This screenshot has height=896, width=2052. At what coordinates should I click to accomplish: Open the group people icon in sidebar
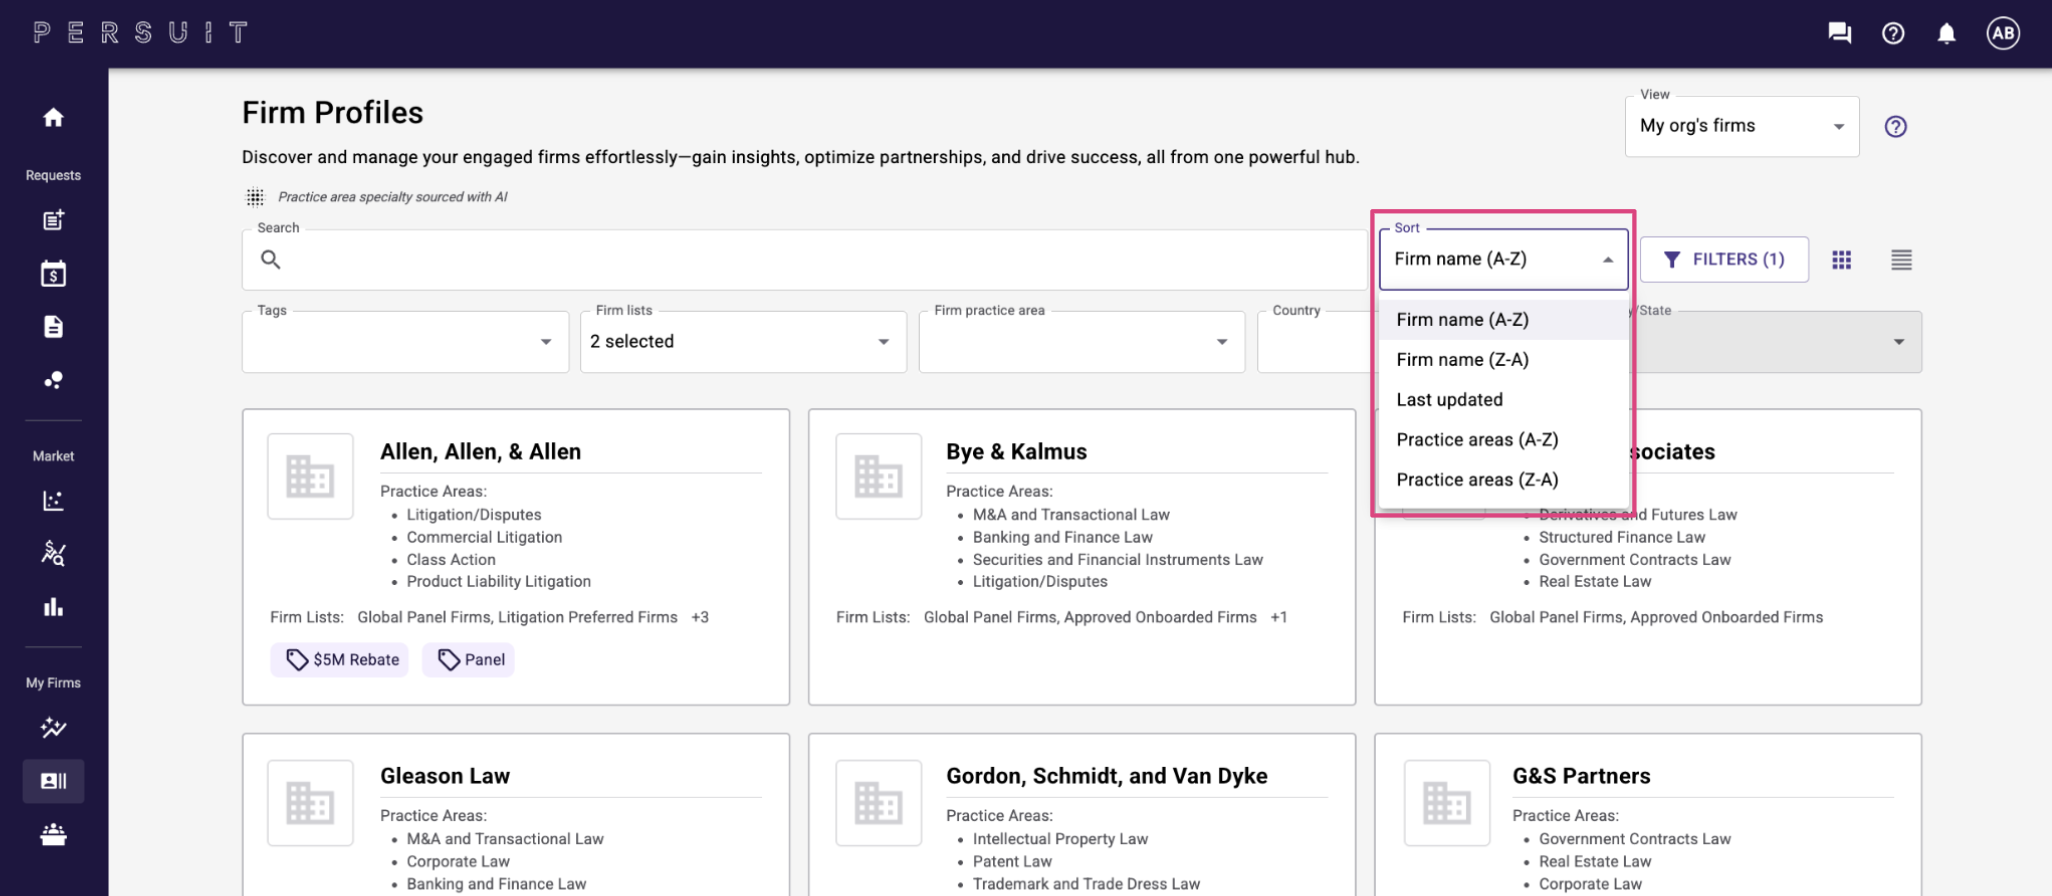point(53,834)
